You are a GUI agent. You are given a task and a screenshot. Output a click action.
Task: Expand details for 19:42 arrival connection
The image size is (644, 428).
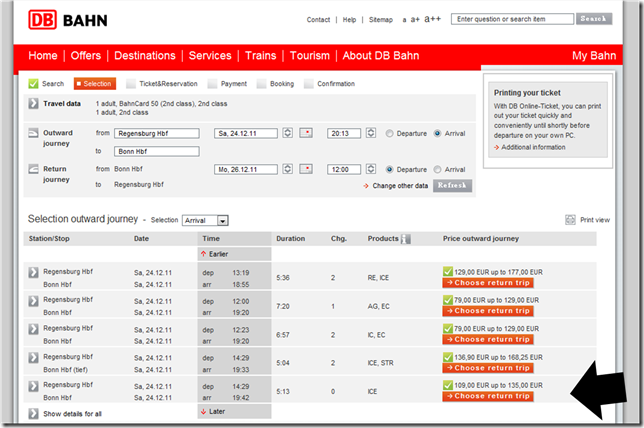click(x=33, y=386)
